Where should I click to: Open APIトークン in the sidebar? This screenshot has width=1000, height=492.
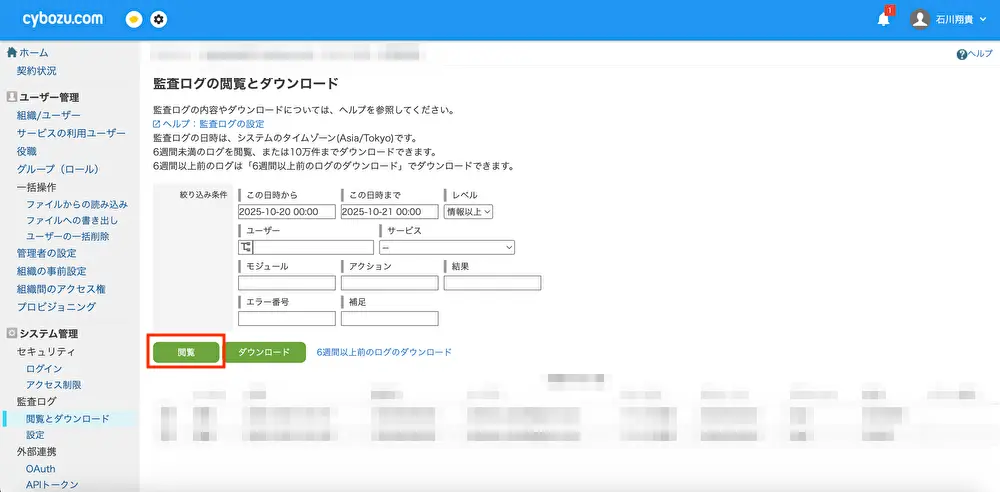[52, 485]
